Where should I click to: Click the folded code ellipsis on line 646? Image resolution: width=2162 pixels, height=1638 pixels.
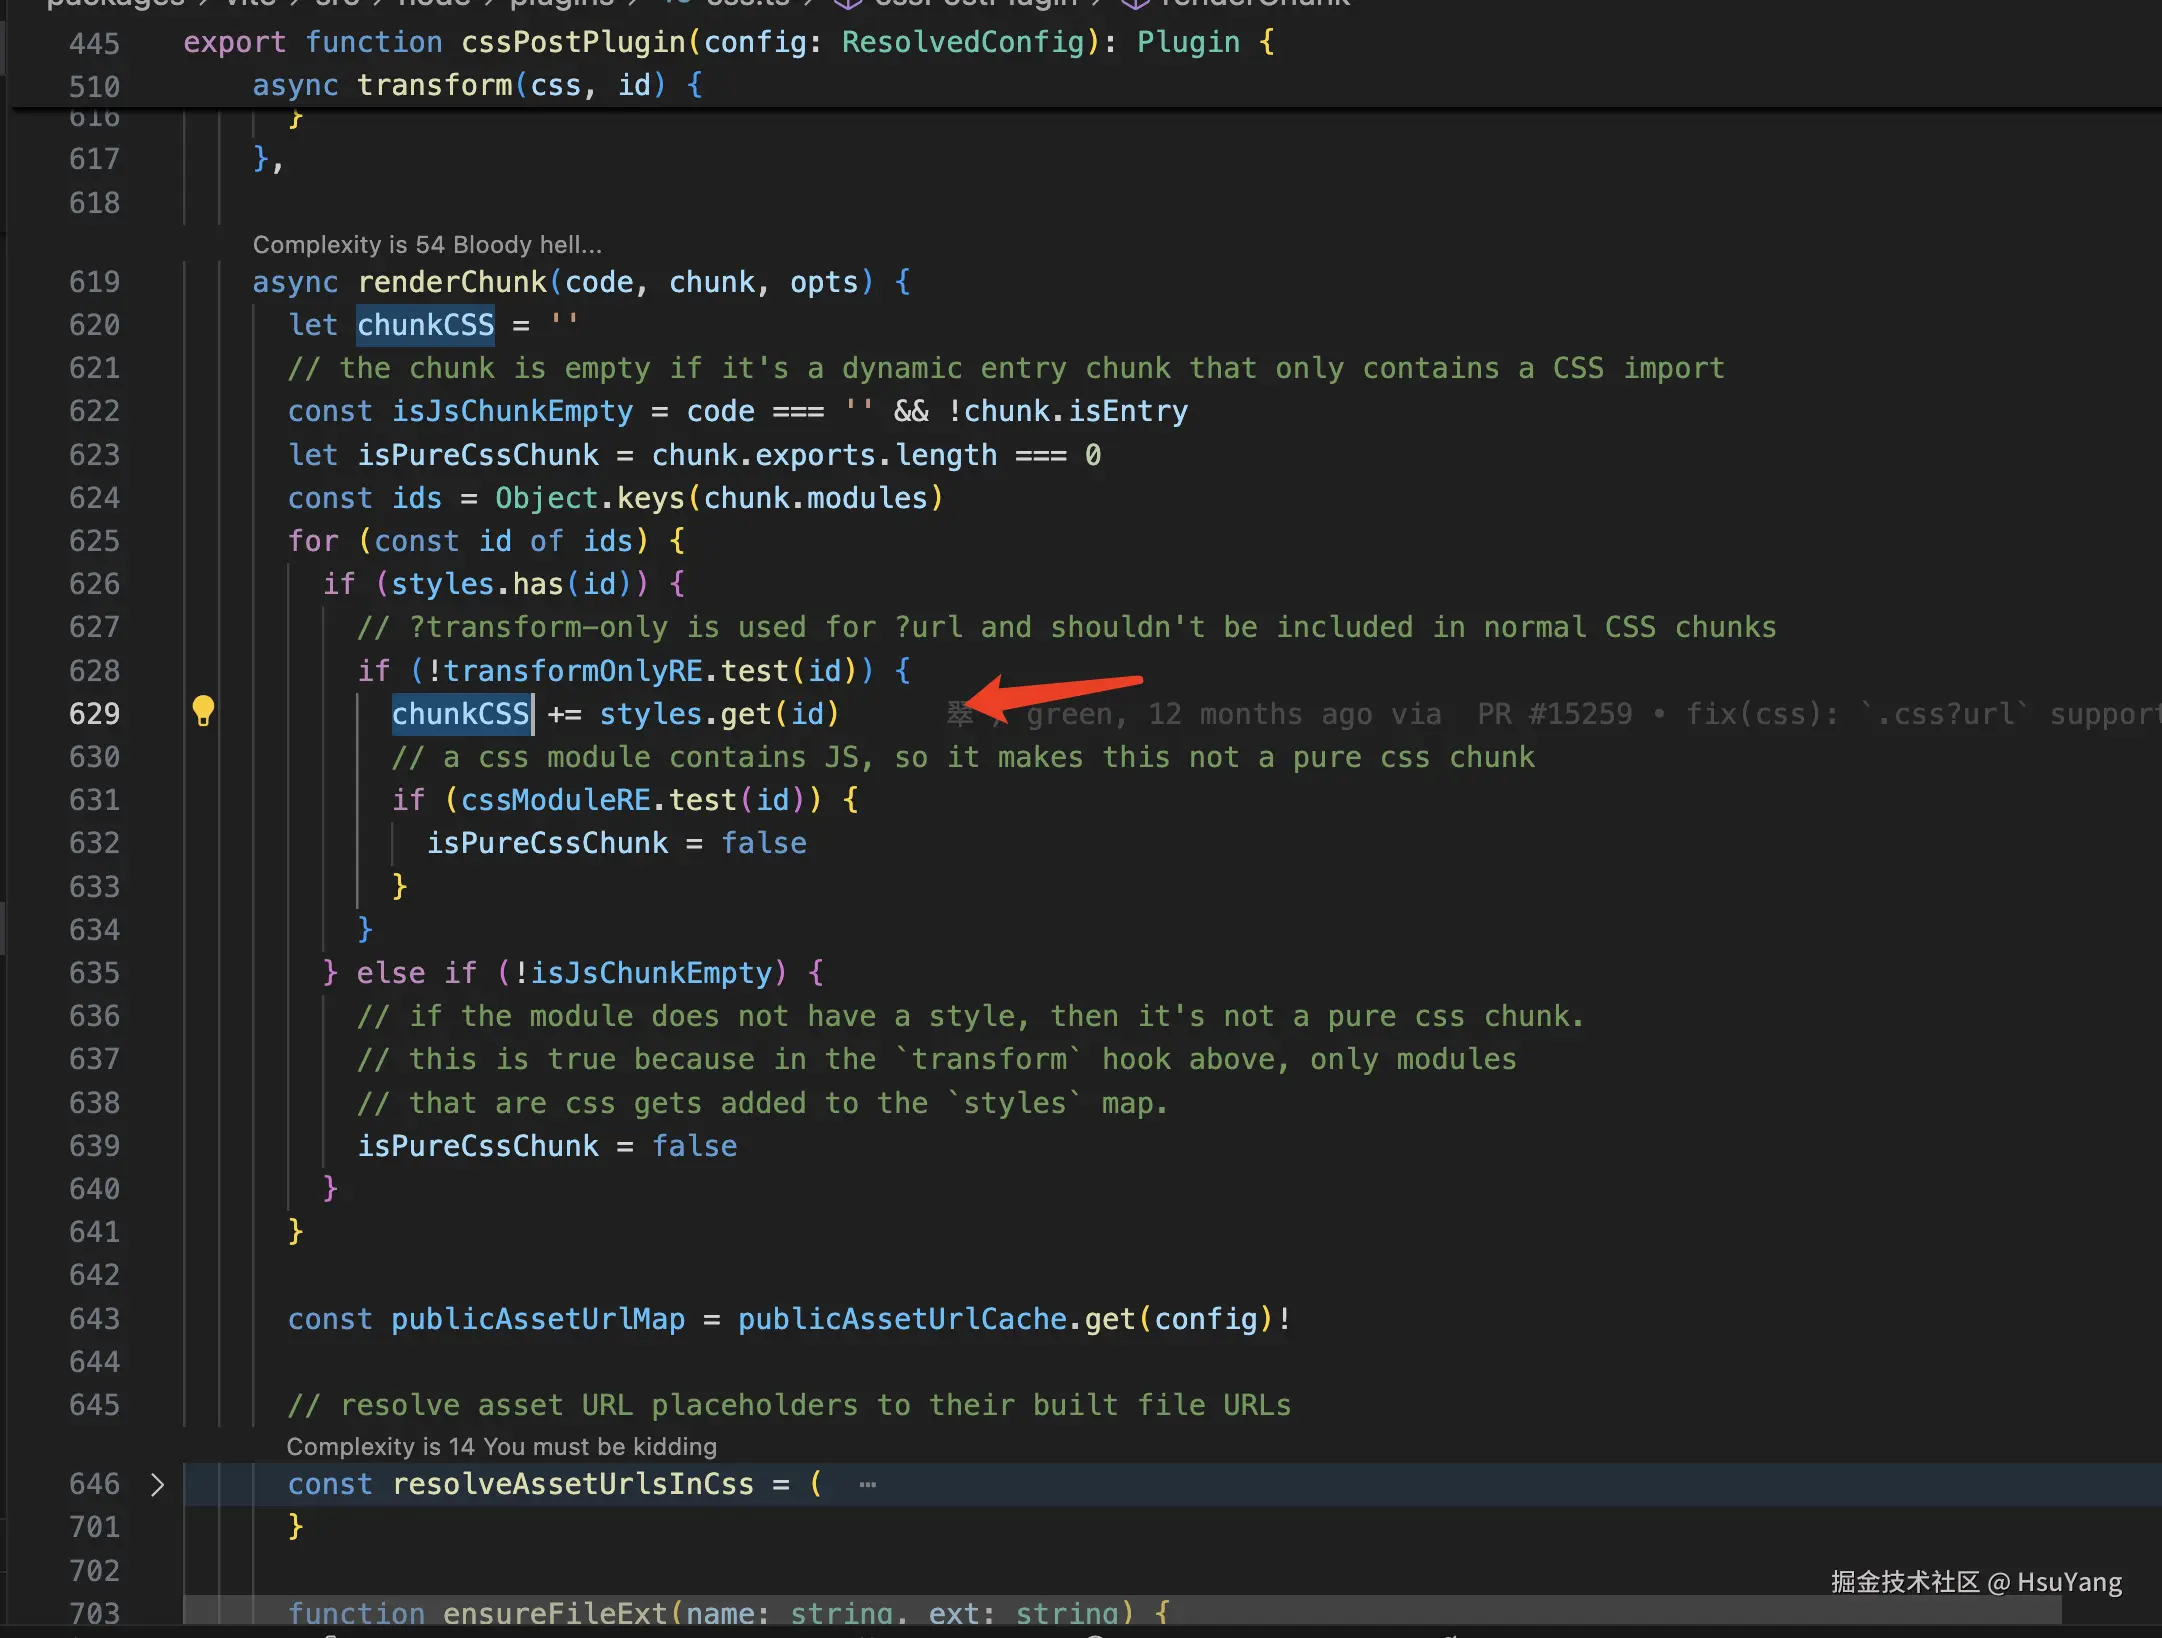point(867,1485)
